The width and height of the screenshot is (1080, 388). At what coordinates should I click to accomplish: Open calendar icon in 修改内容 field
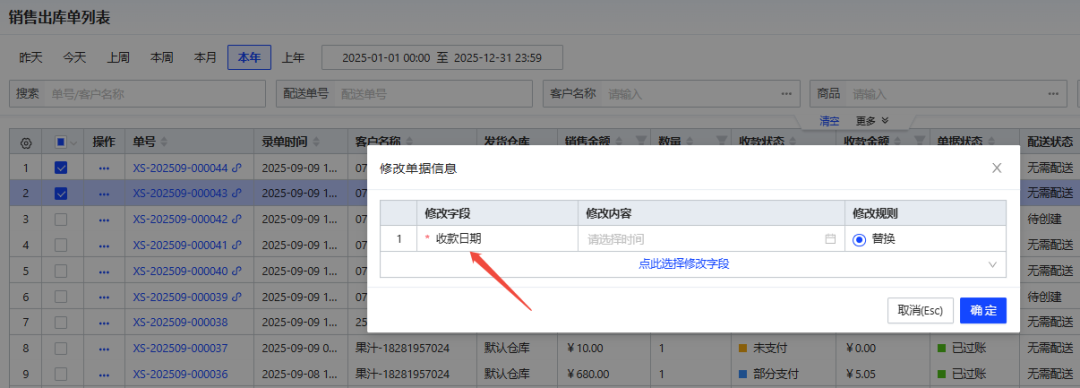tap(830, 239)
